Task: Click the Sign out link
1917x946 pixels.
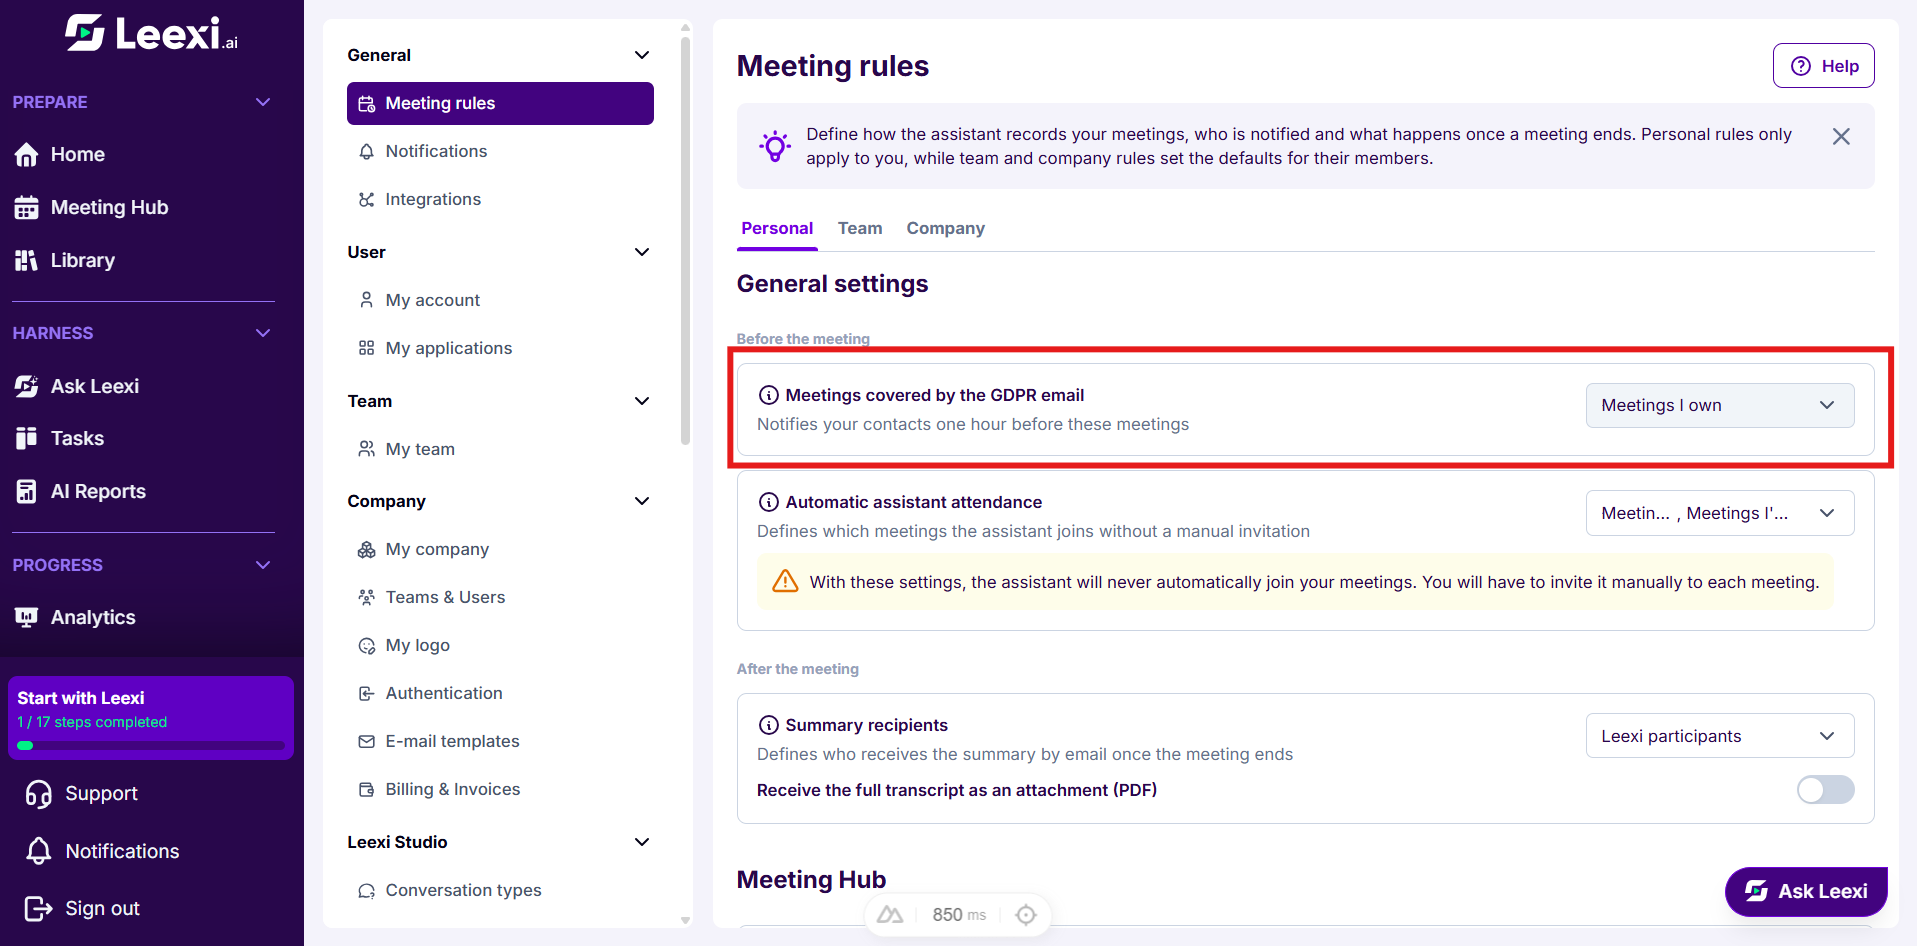Action: click(102, 909)
